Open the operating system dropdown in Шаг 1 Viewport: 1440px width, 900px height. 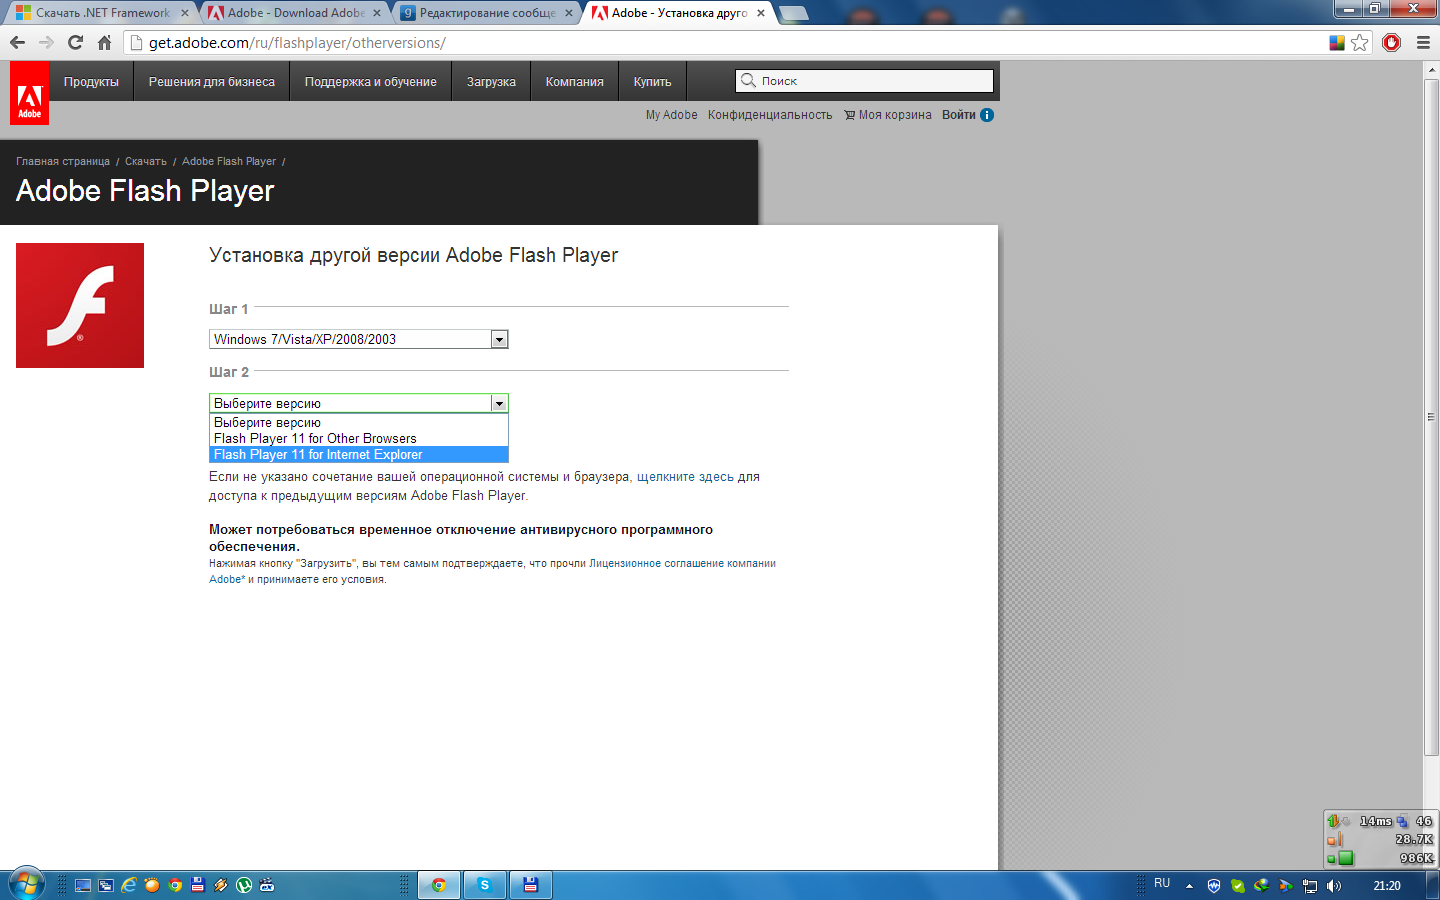click(x=358, y=339)
